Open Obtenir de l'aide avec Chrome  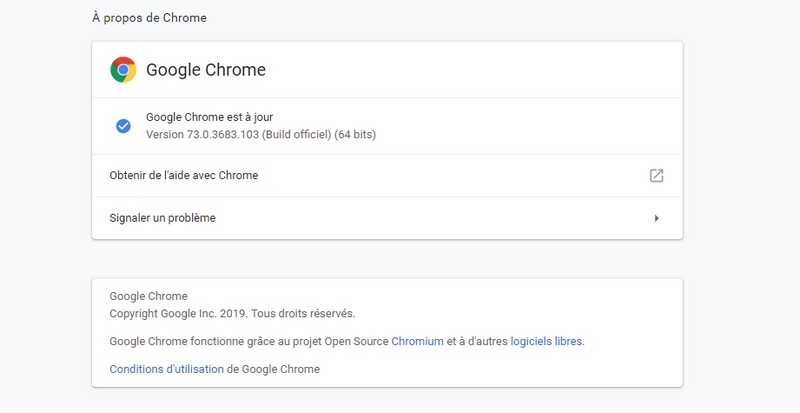click(x=184, y=176)
